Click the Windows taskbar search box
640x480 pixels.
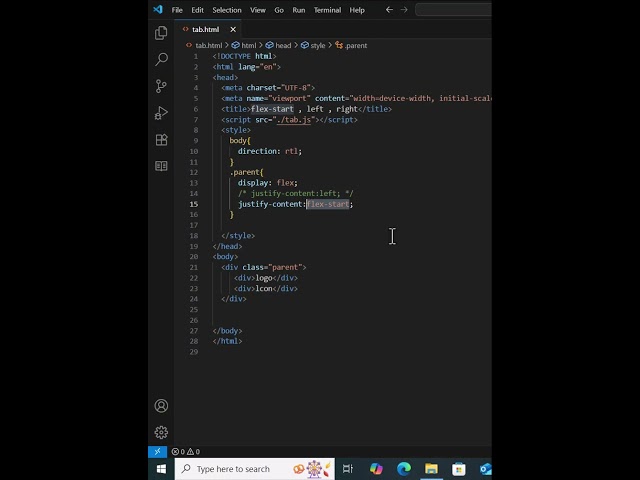pyautogui.click(x=255, y=469)
